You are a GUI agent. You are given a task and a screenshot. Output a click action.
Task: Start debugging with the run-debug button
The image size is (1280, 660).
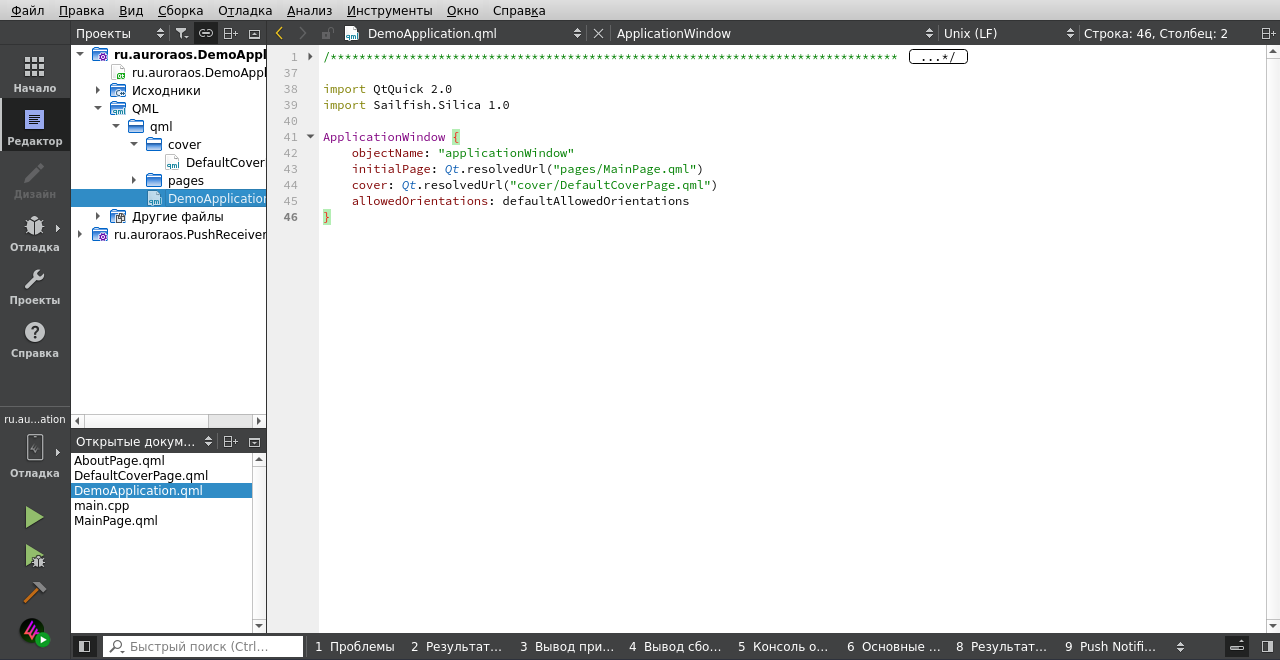pyautogui.click(x=34, y=555)
